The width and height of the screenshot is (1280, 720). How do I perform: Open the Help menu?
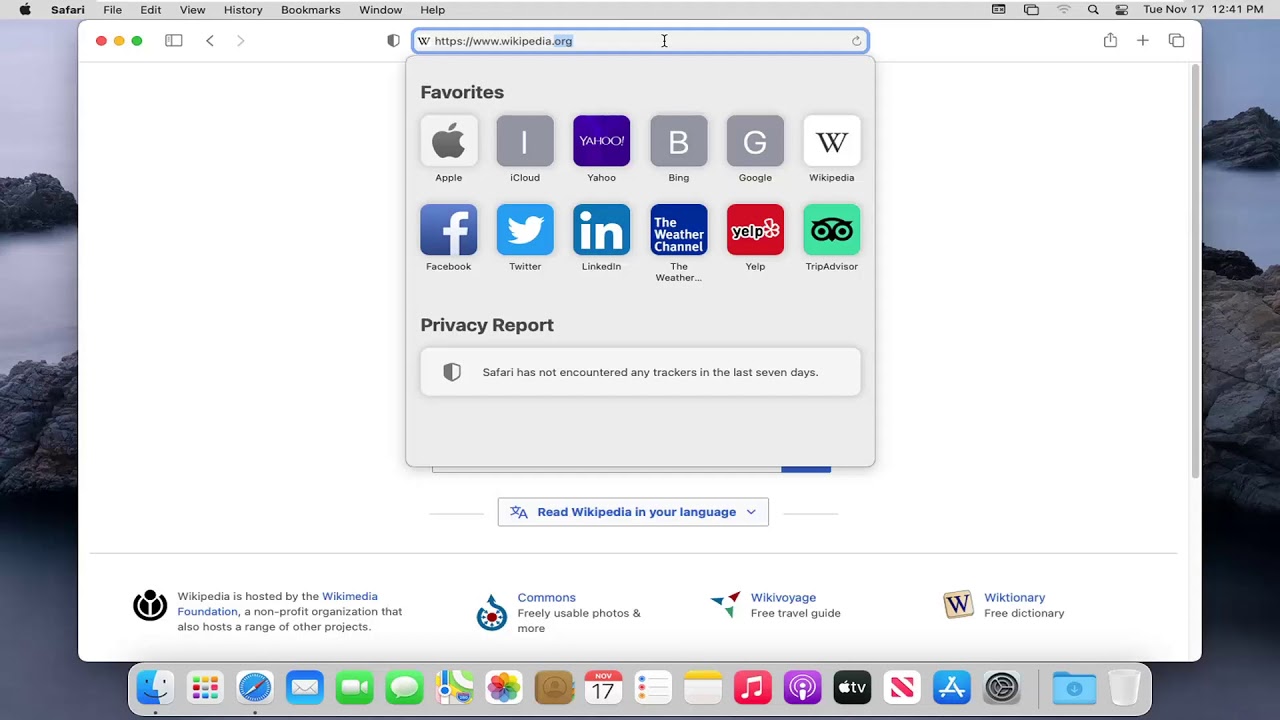[432, 10]
